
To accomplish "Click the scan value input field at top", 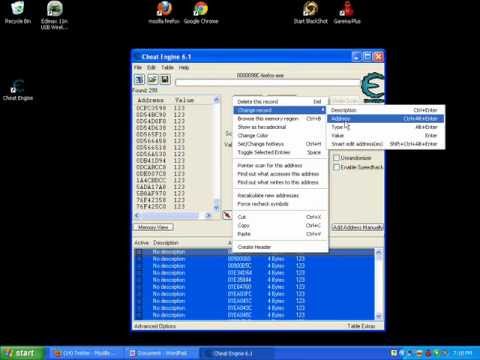I will coord(268,83).
